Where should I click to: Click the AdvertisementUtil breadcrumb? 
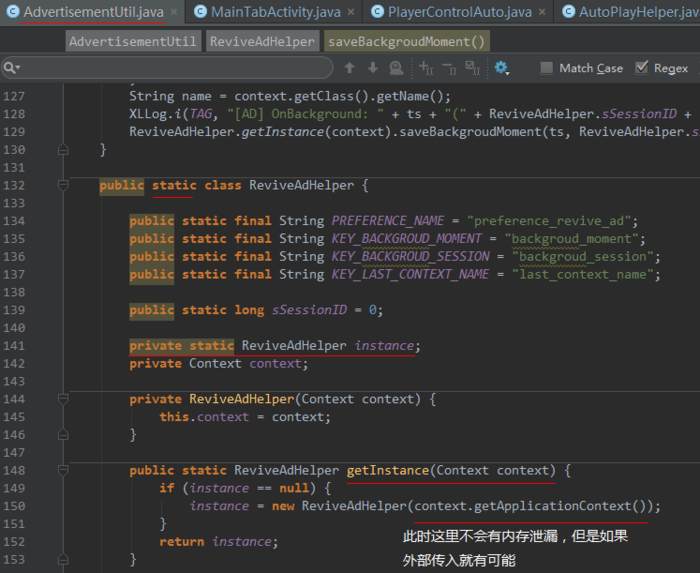(x=133, y=42)
